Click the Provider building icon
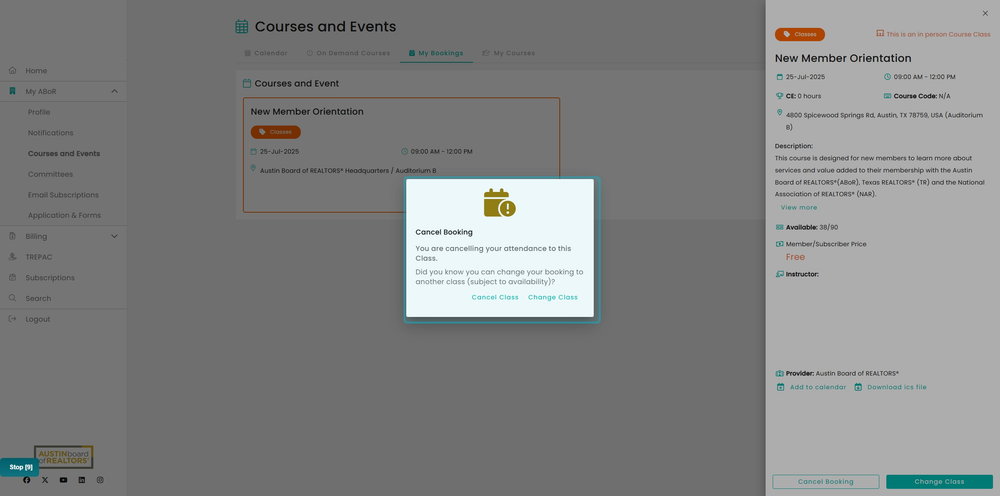The image size is (1000, 496). click(x=779, y=374)
